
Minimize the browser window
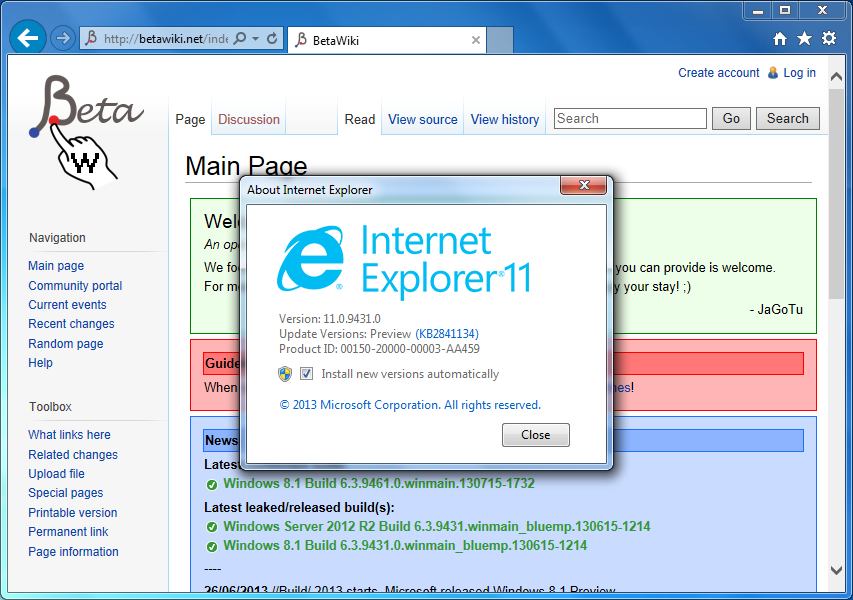[758, 10]
